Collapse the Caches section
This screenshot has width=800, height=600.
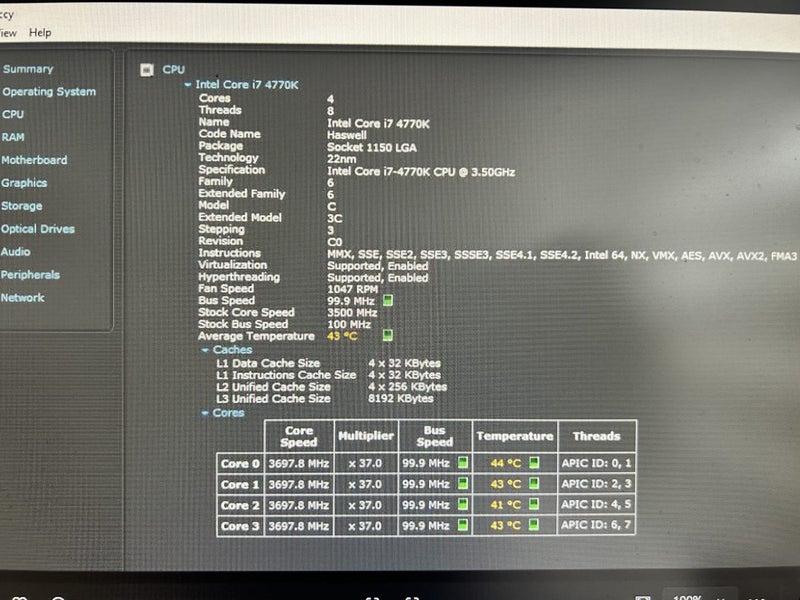[x=207, y=350]
